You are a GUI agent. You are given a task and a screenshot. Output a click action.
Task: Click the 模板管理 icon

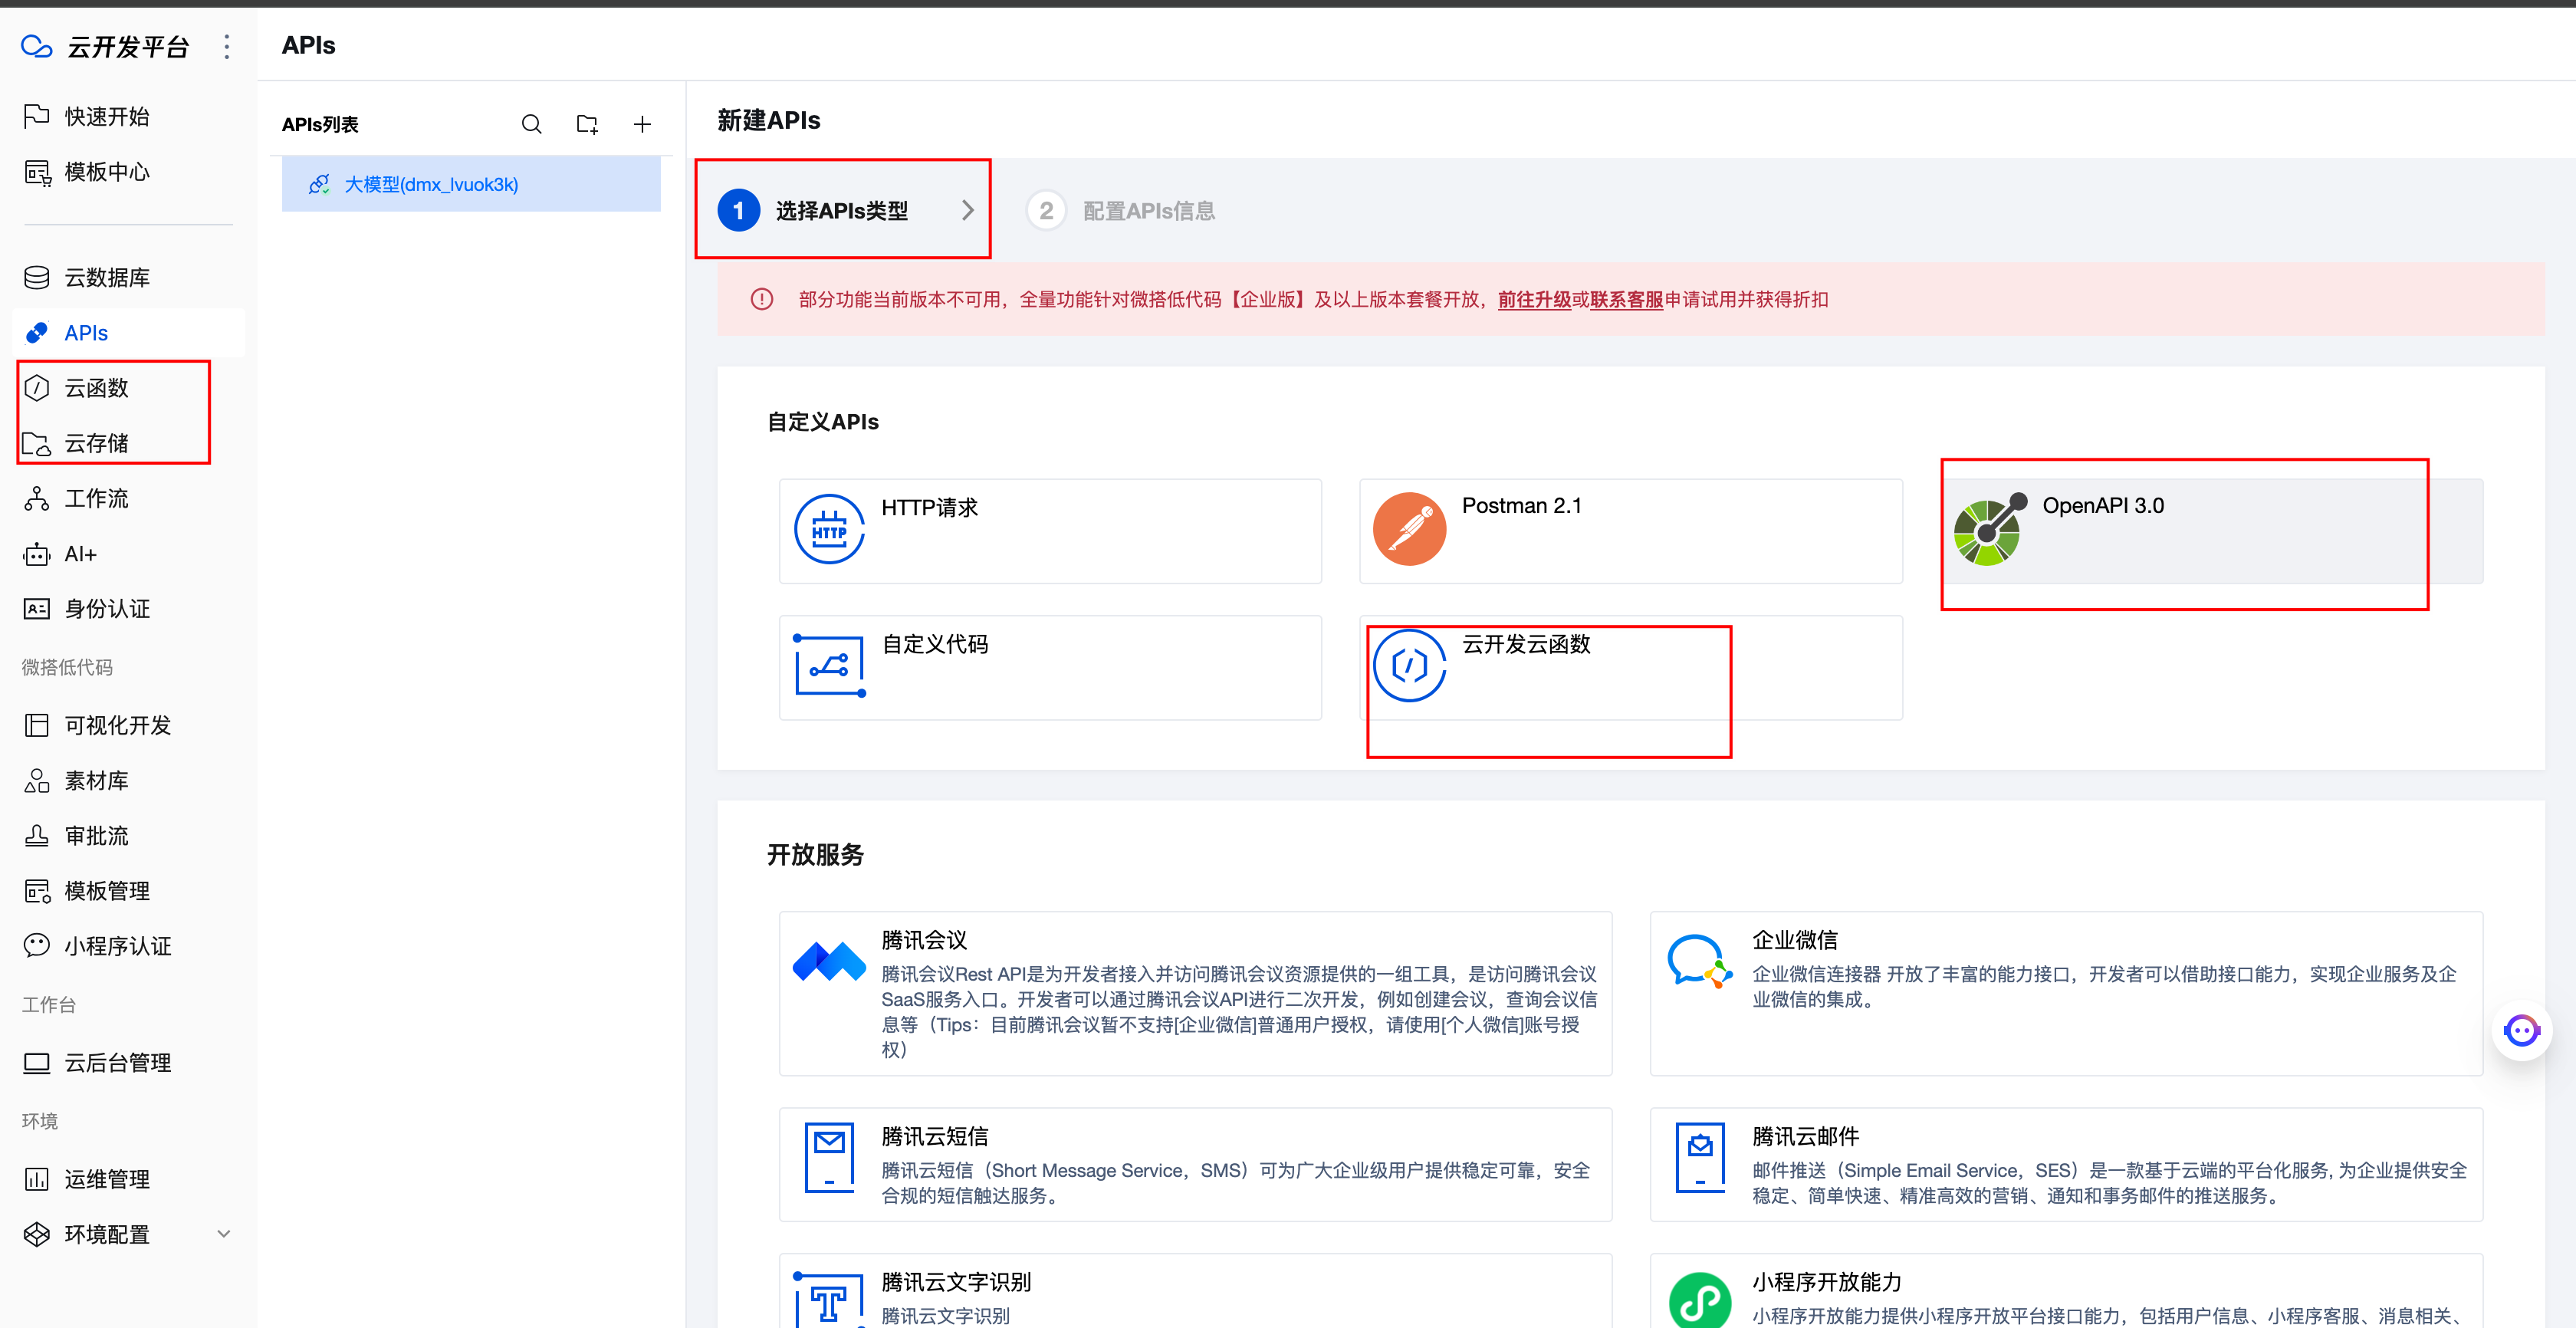pos(37,891)
